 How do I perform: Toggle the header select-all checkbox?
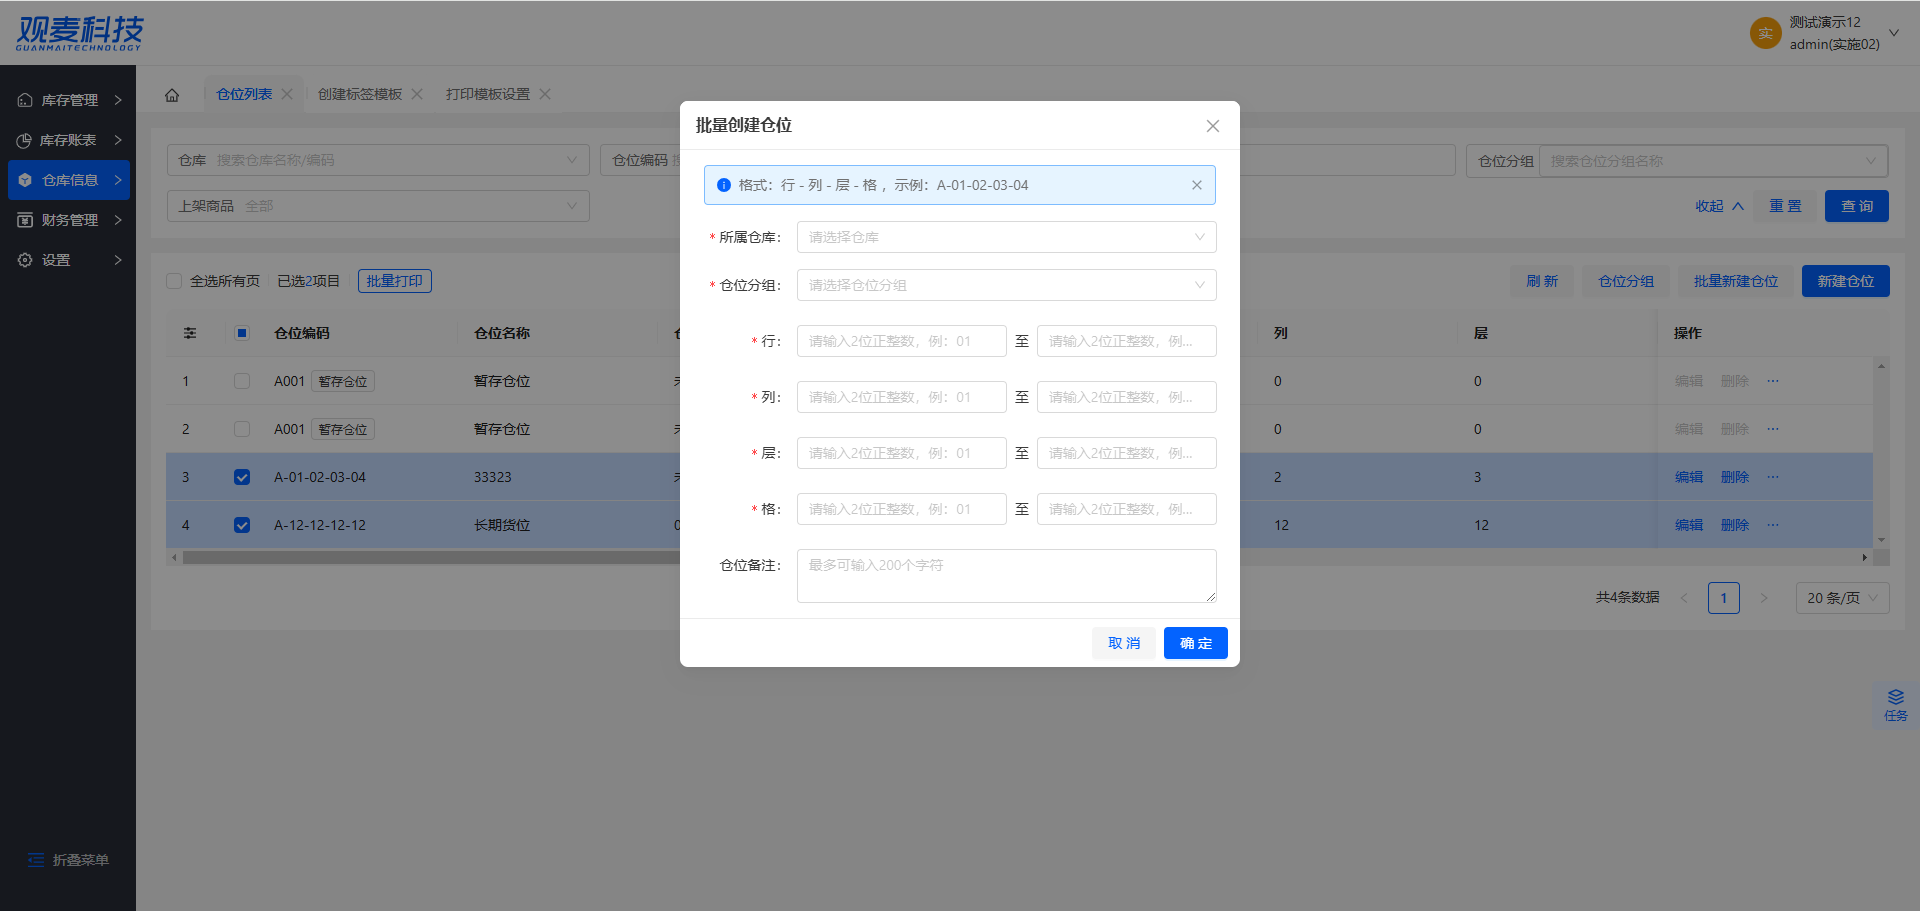pos(242,333)
